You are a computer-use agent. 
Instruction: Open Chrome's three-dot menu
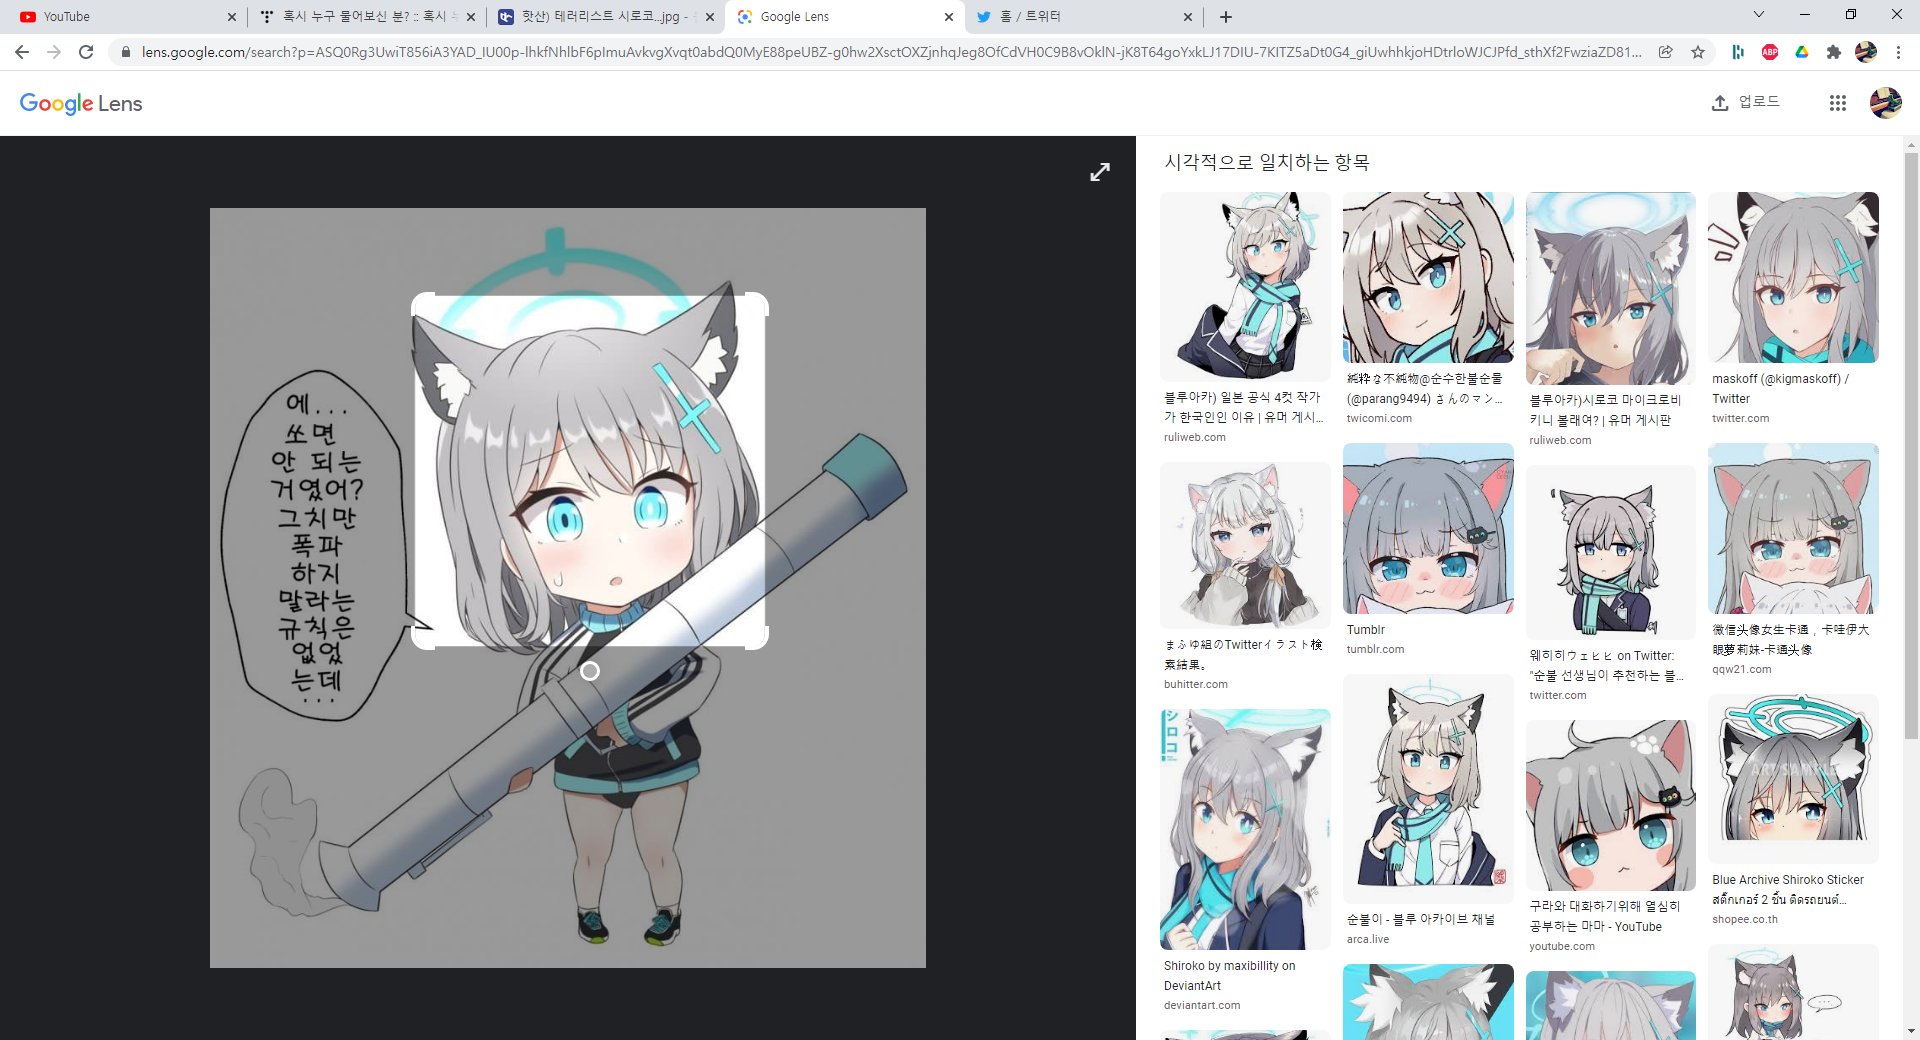tap(1898, 52)
